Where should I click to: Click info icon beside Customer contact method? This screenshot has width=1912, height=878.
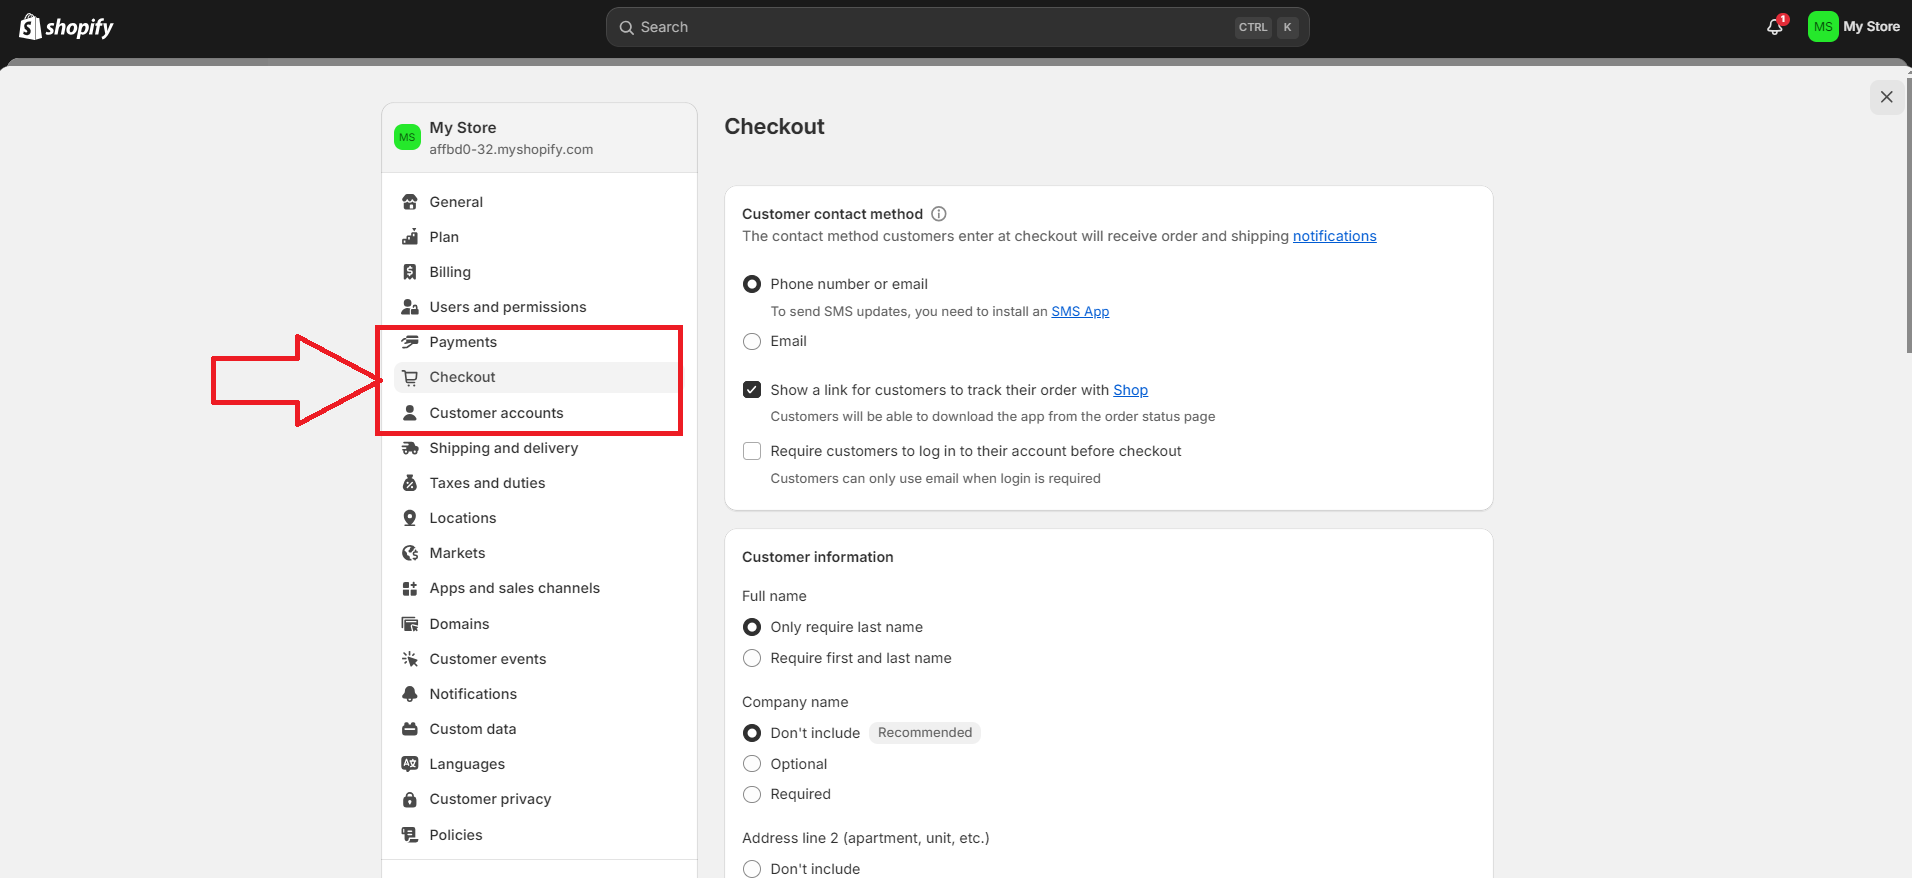coord(939,214)
